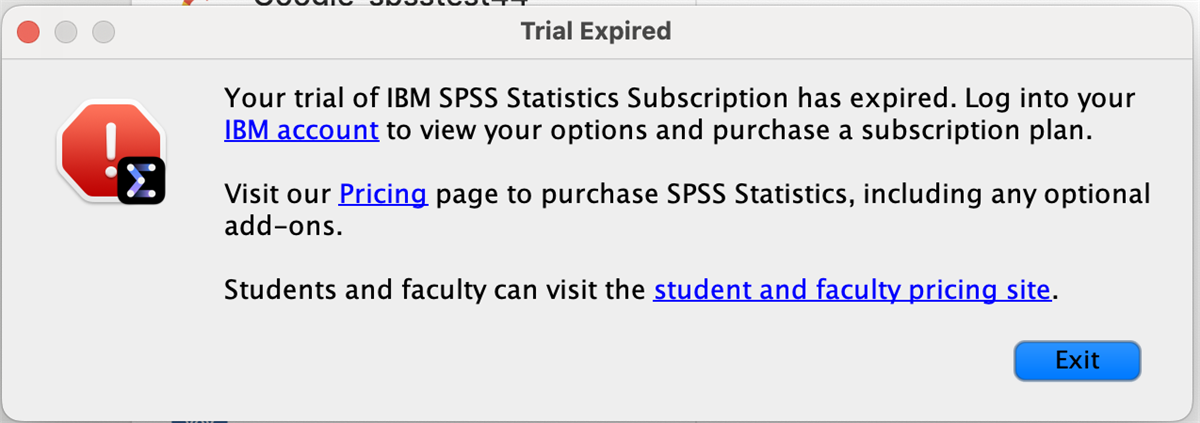This screenshot has height=423, width=1200.
Task: Click the "Students and faculty can visit" text
Action: [434, 291]
